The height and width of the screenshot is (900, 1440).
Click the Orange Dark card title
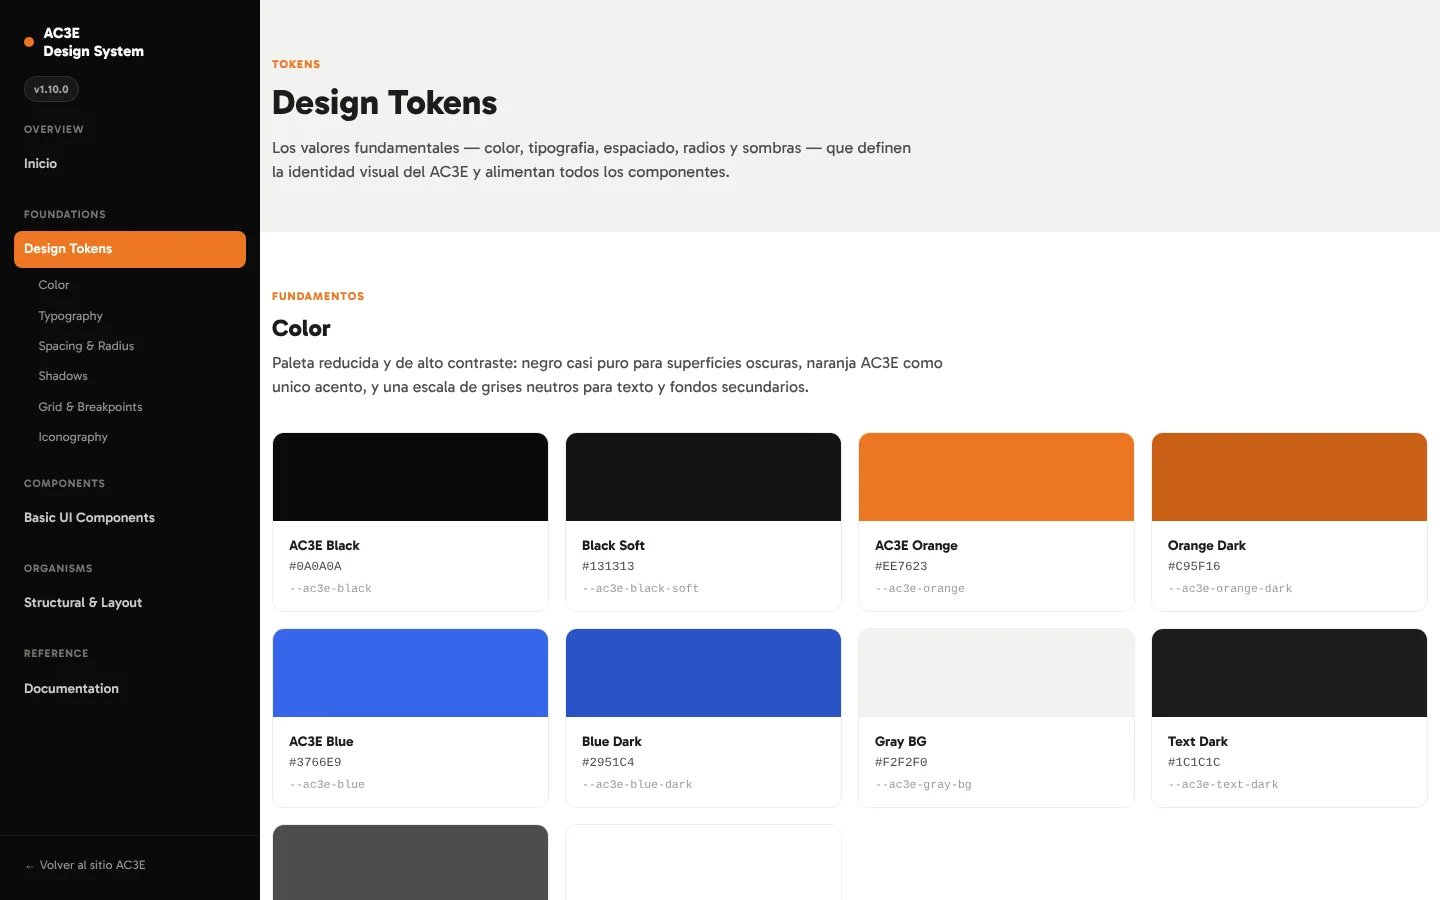1206,545
